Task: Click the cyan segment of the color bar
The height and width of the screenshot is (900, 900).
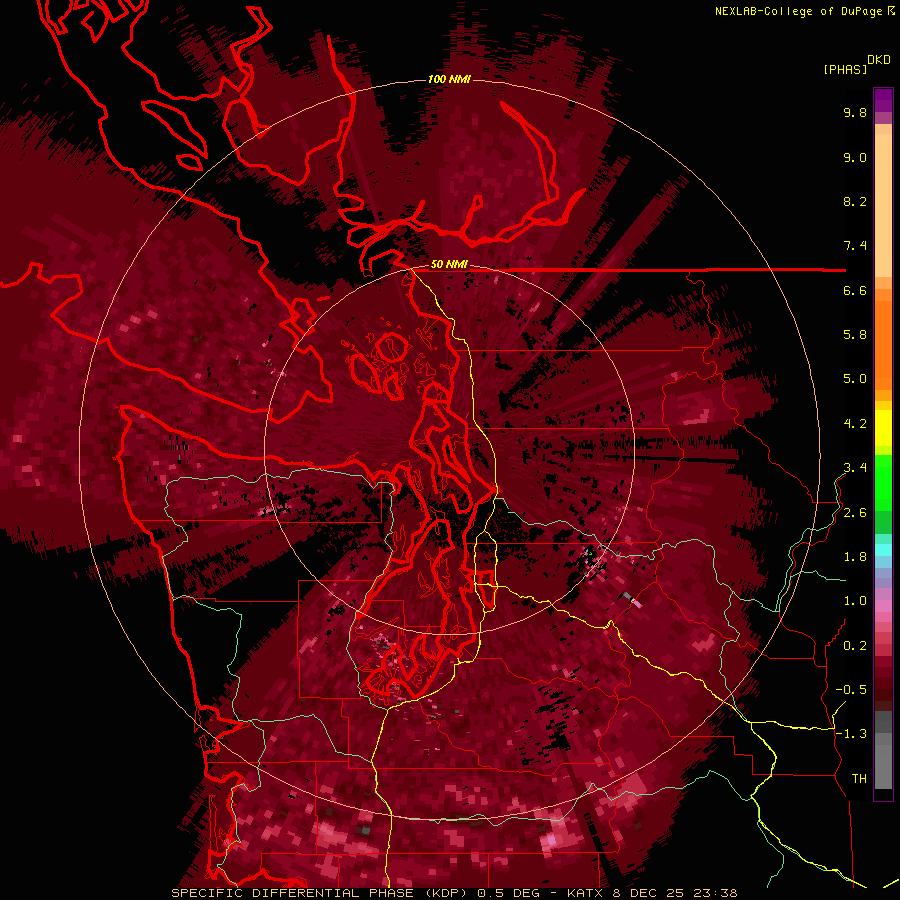Action: click(883, 550)
